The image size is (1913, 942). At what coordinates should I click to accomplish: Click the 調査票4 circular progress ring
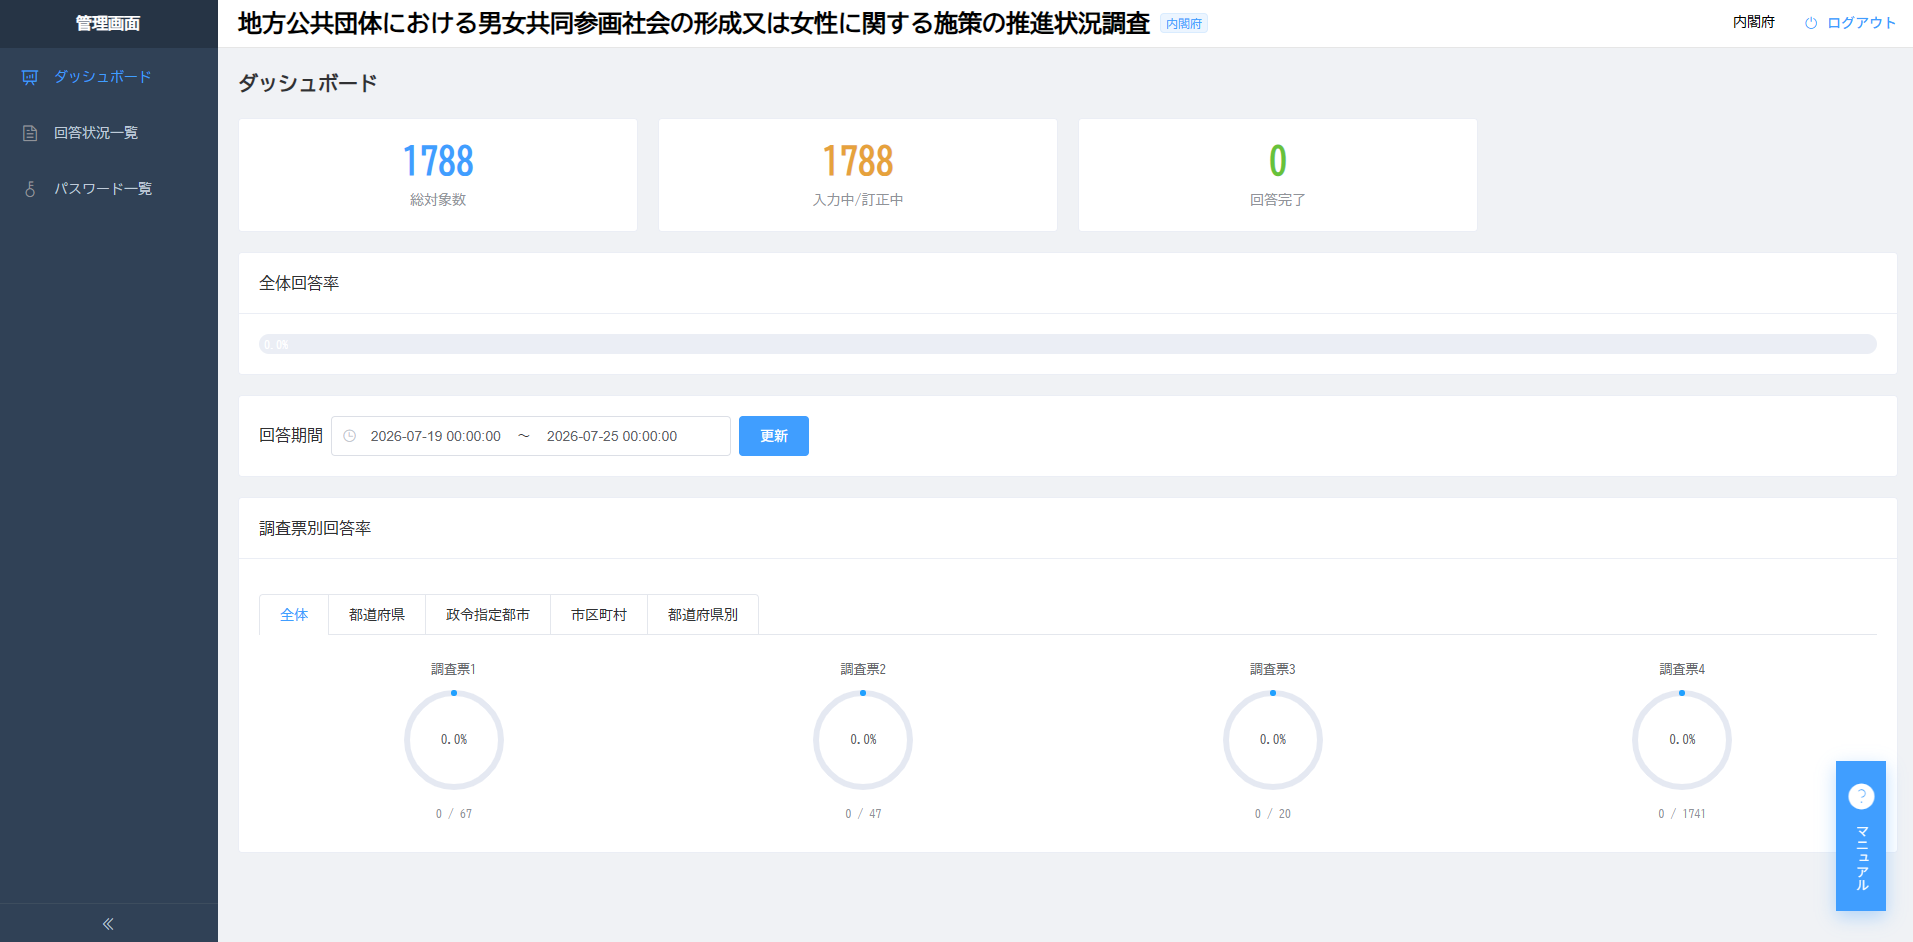[1682, 740]
